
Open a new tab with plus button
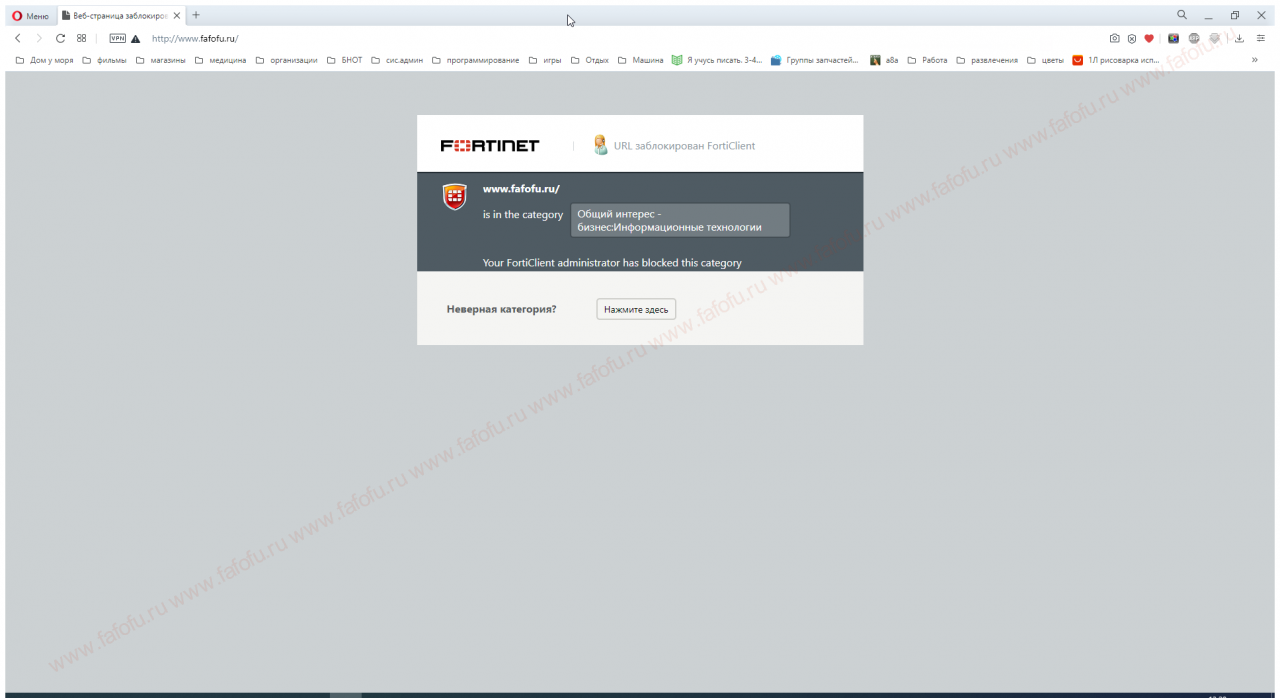(x=196, y=15)
